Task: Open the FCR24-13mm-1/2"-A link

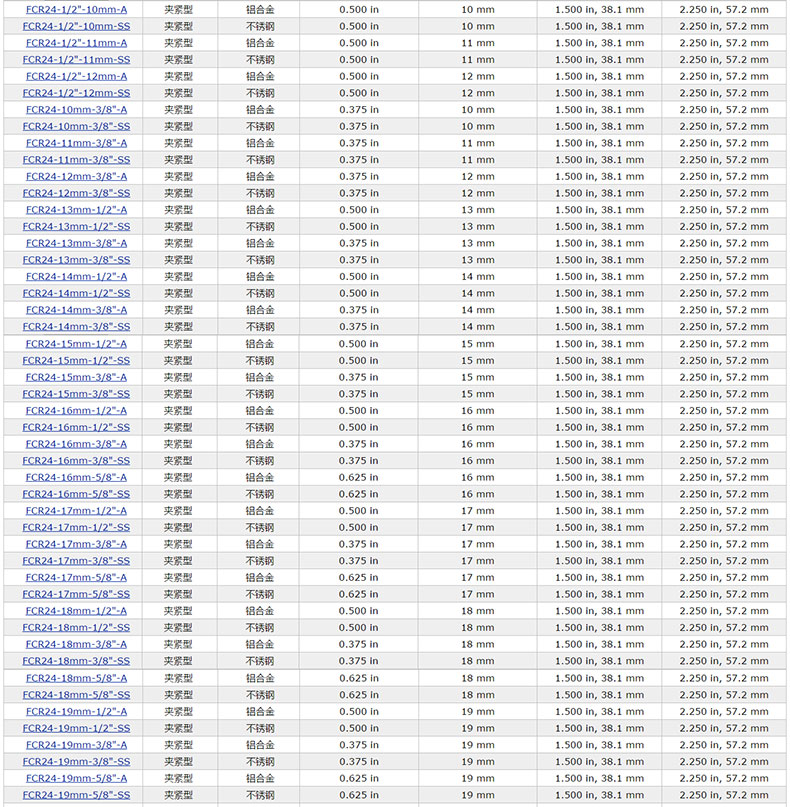Action: (x=76, y=210)
